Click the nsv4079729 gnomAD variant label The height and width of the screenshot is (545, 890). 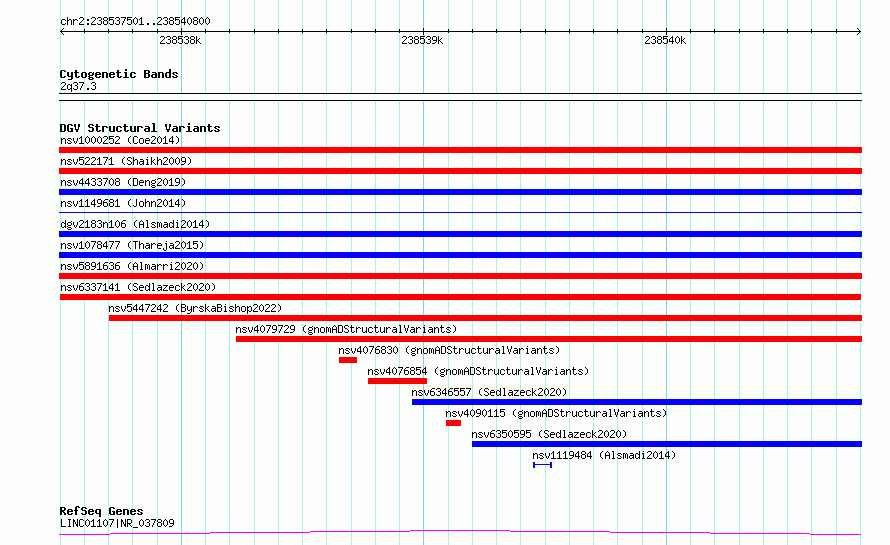click(x=346, y=329)
